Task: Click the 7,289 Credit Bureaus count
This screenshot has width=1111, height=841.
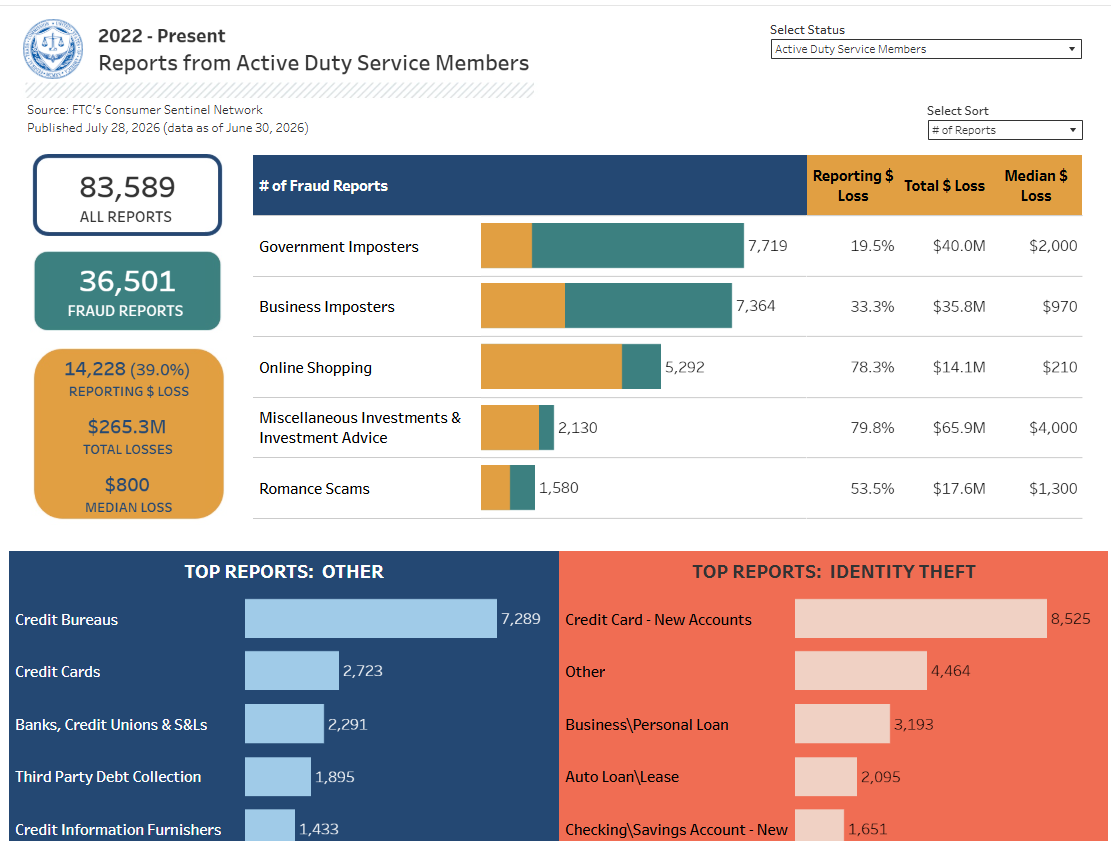Action: pyautogui.click(x=521, y=619)
